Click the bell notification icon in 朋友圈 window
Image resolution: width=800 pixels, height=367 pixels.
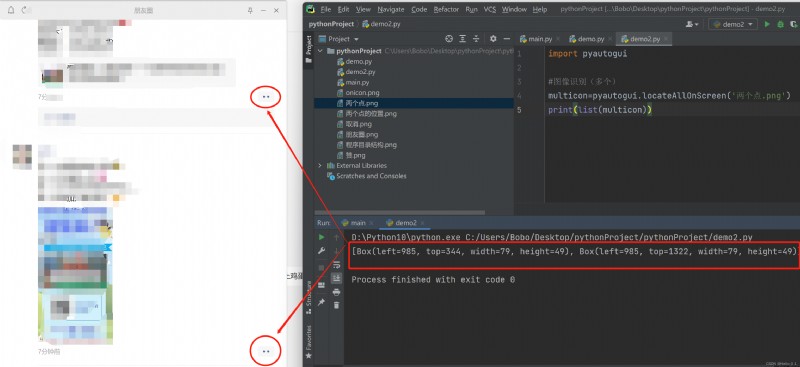pos(11,10)
